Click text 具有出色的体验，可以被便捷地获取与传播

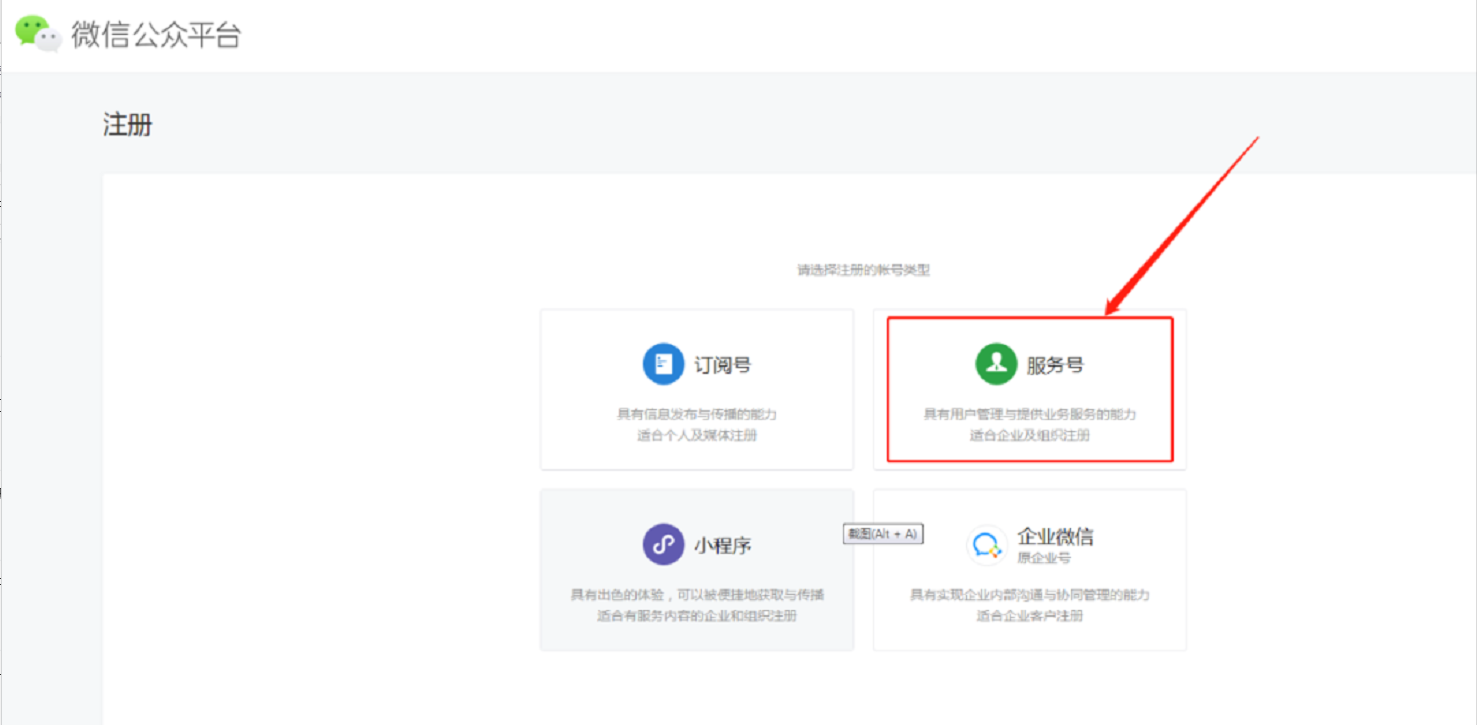point(697,595)
